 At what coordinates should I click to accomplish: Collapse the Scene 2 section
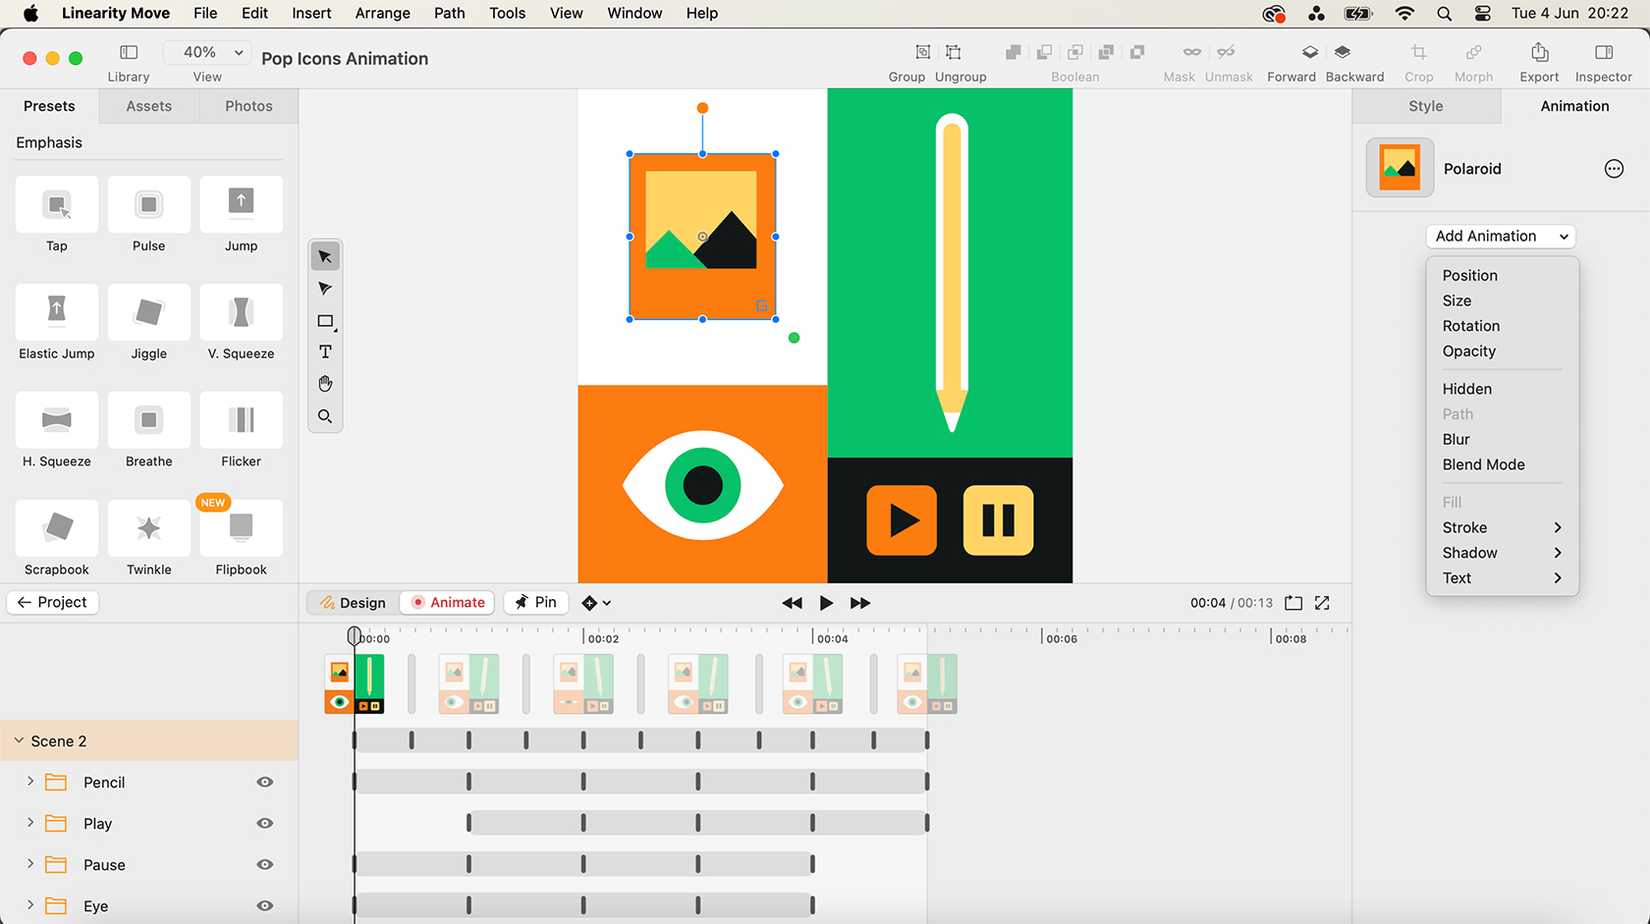(x=17, y=740)
